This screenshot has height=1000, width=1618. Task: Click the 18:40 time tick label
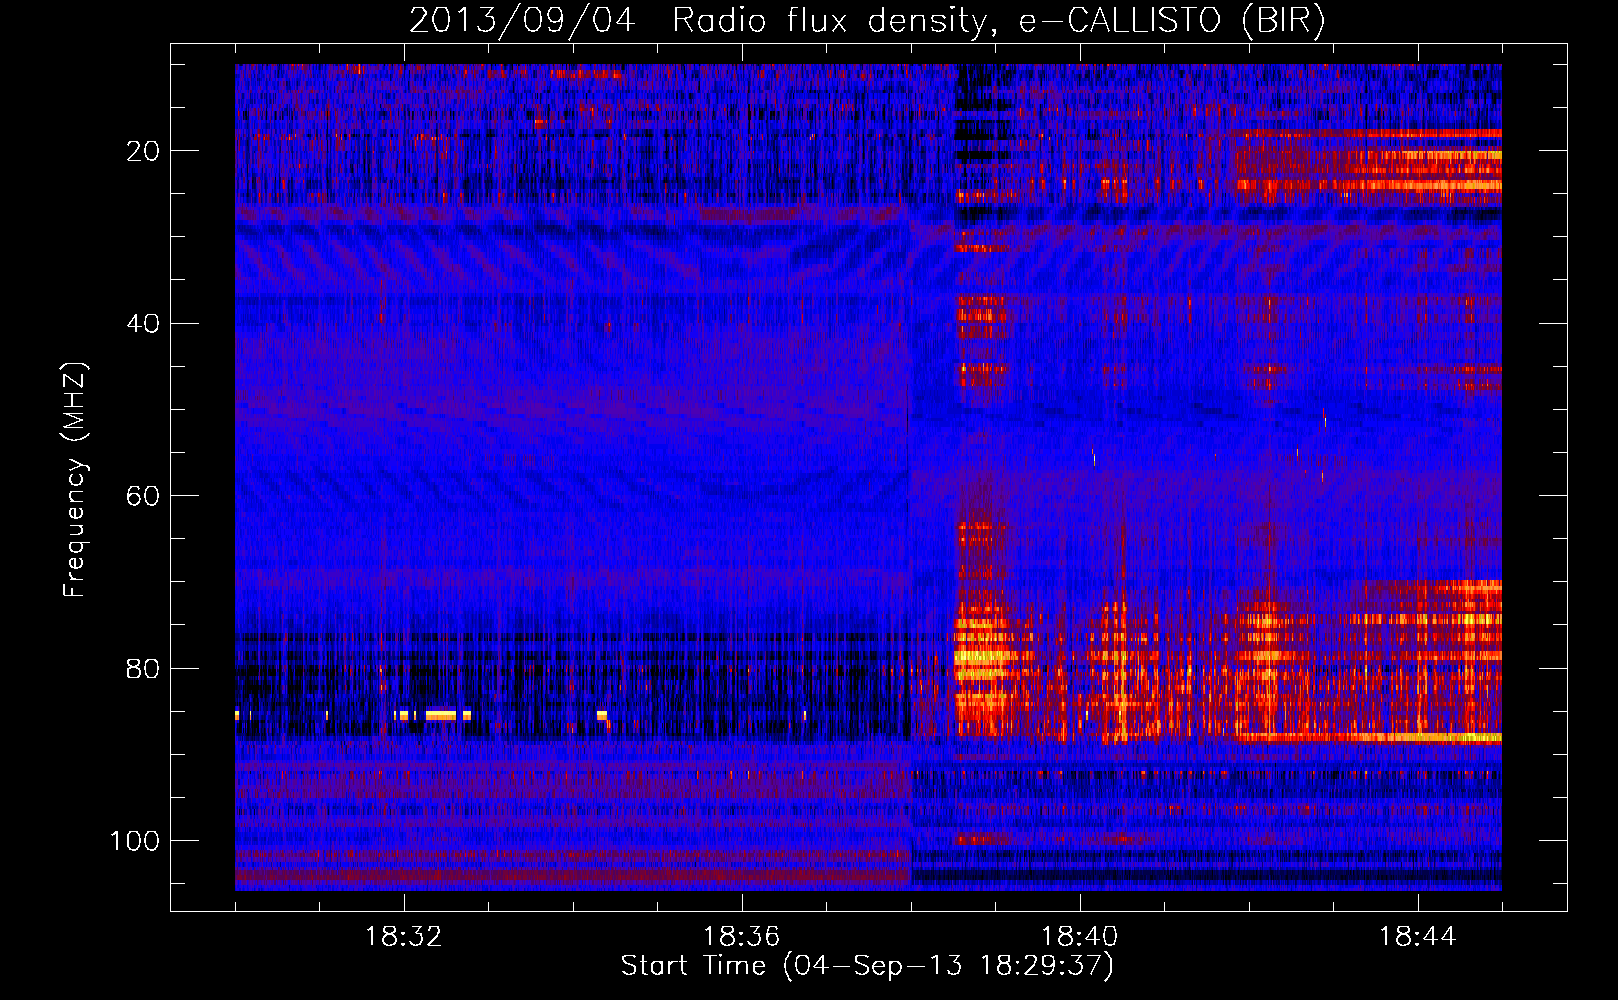[x=1080, y=937]
